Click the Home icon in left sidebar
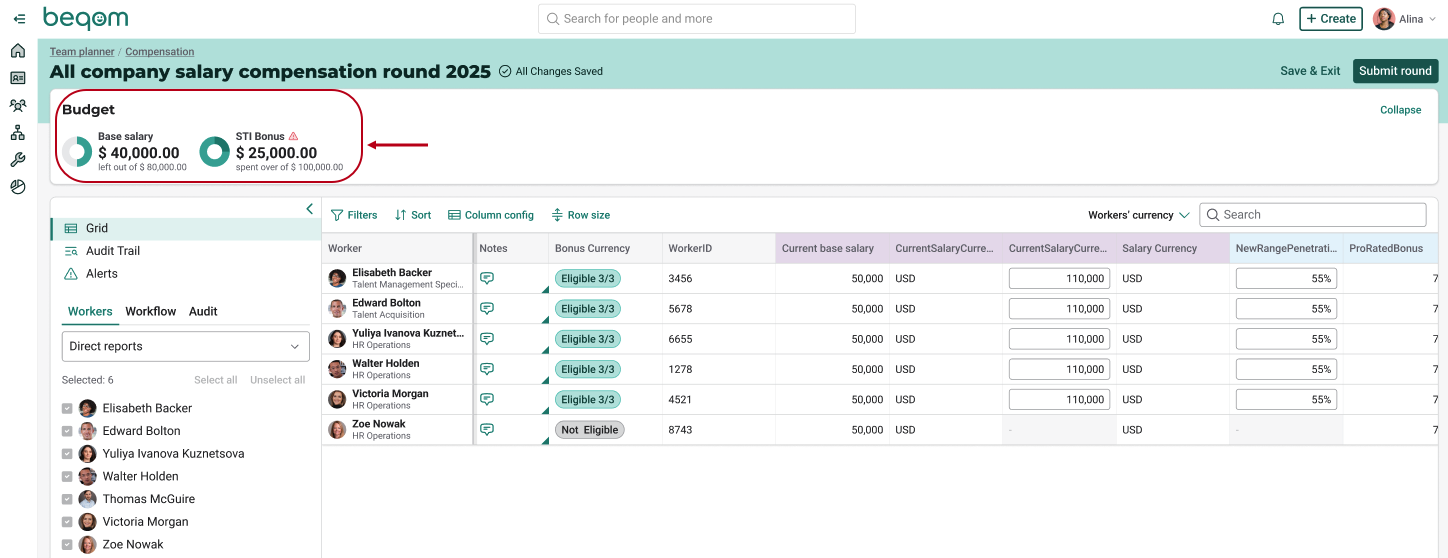The image size is (1448, 558). coord(18,50)
